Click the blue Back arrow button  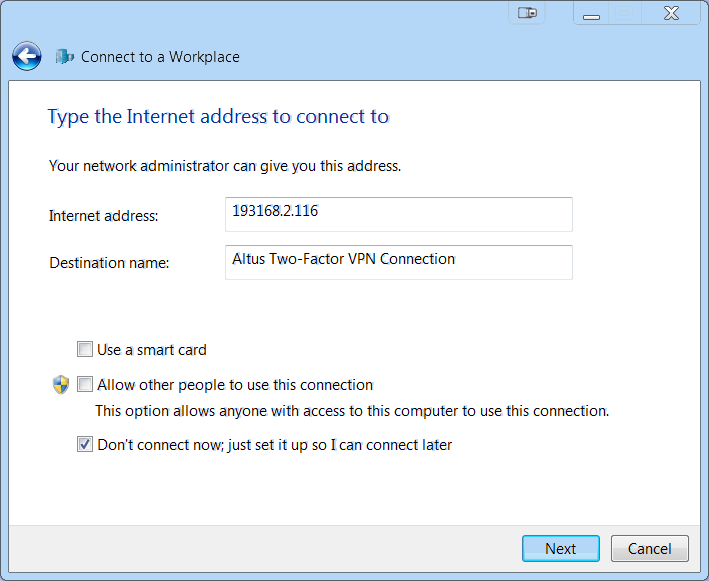(x=27, y=56)
